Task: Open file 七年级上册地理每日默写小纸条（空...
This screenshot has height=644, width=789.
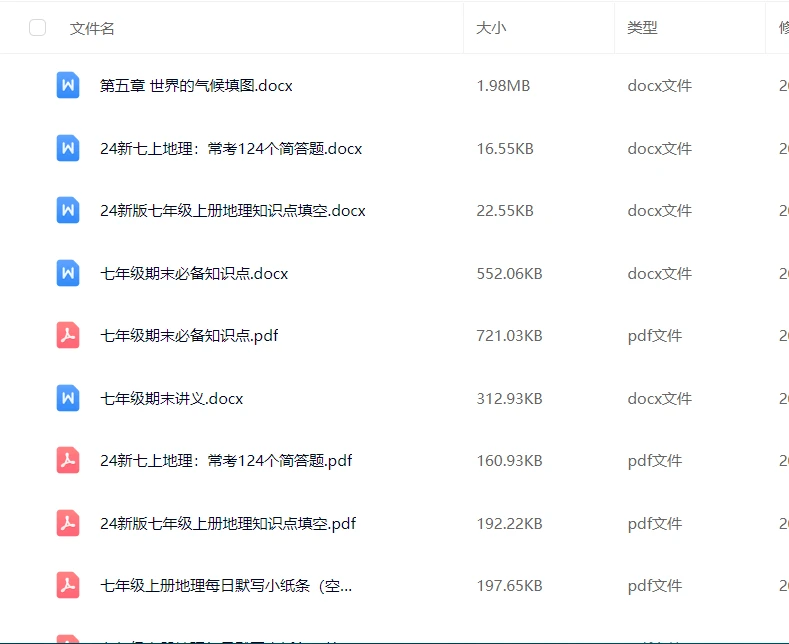Action: click(x=226, y=586)
